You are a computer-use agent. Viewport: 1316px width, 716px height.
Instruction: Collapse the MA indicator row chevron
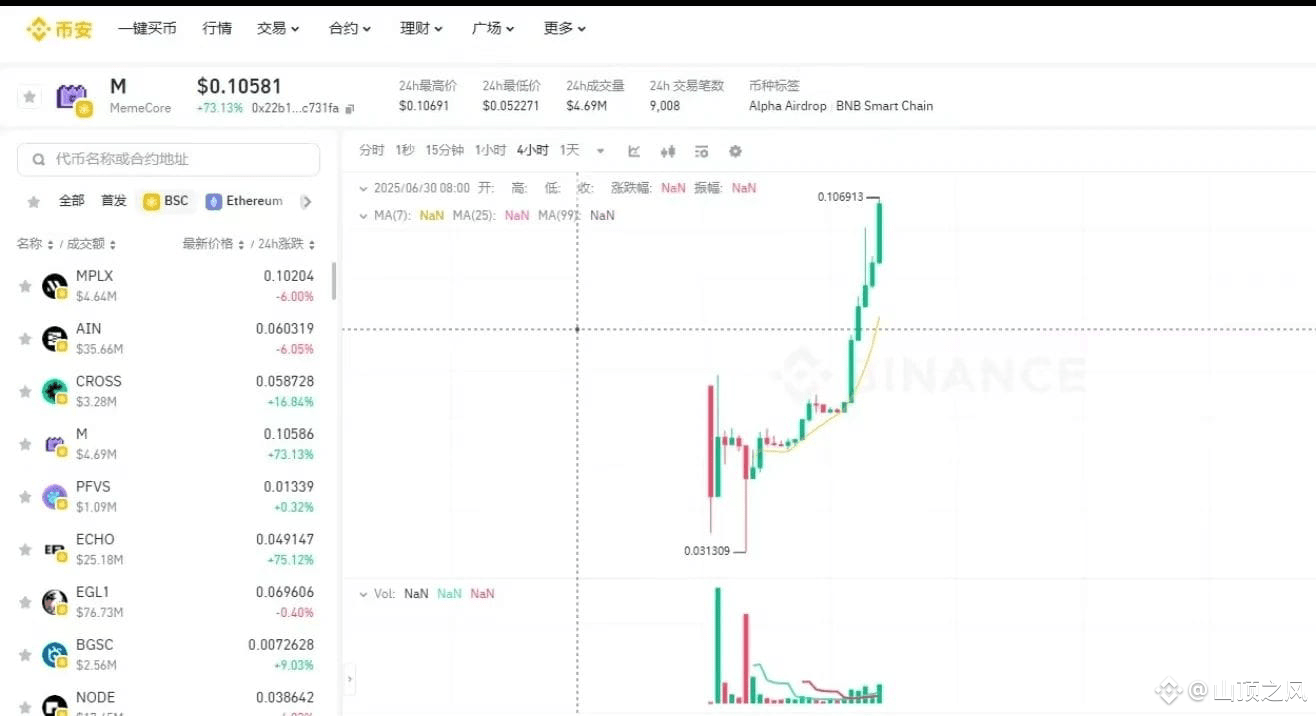coord(363,215)
